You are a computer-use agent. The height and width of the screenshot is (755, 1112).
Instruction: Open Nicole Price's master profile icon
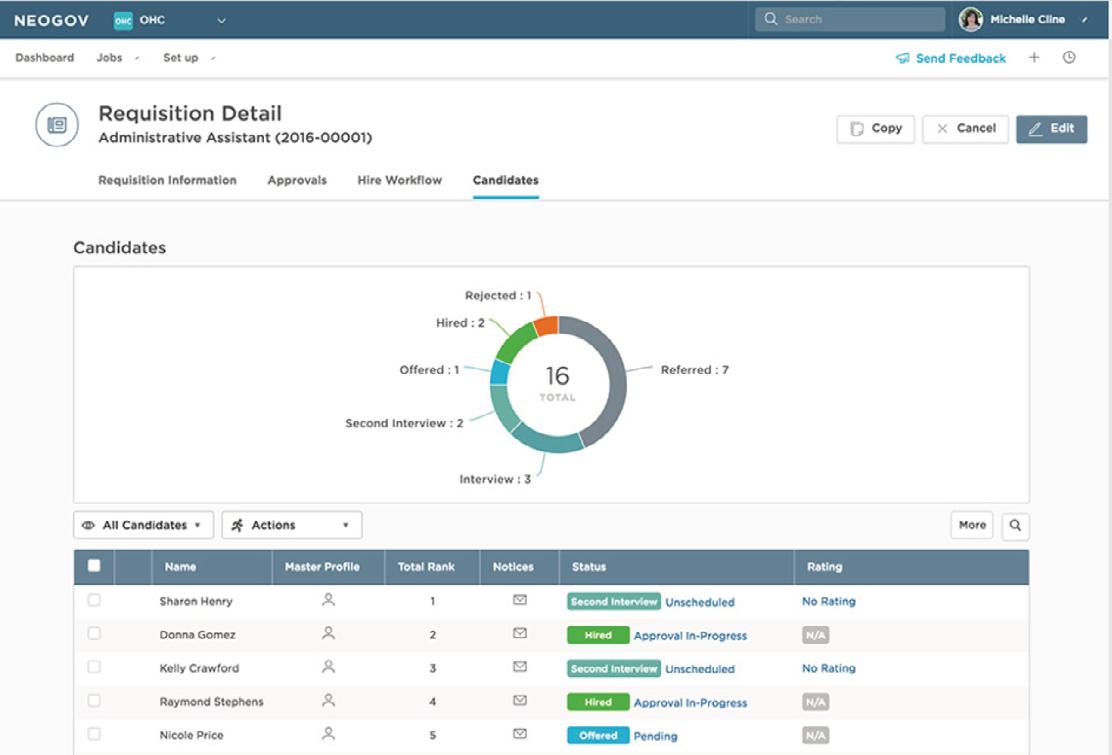point(328,734)
